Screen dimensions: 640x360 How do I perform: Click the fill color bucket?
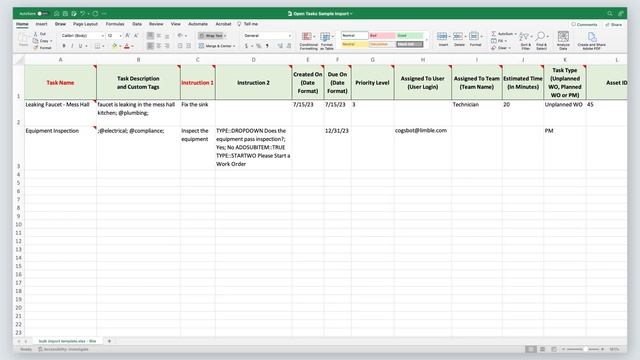tap(114, 46)
